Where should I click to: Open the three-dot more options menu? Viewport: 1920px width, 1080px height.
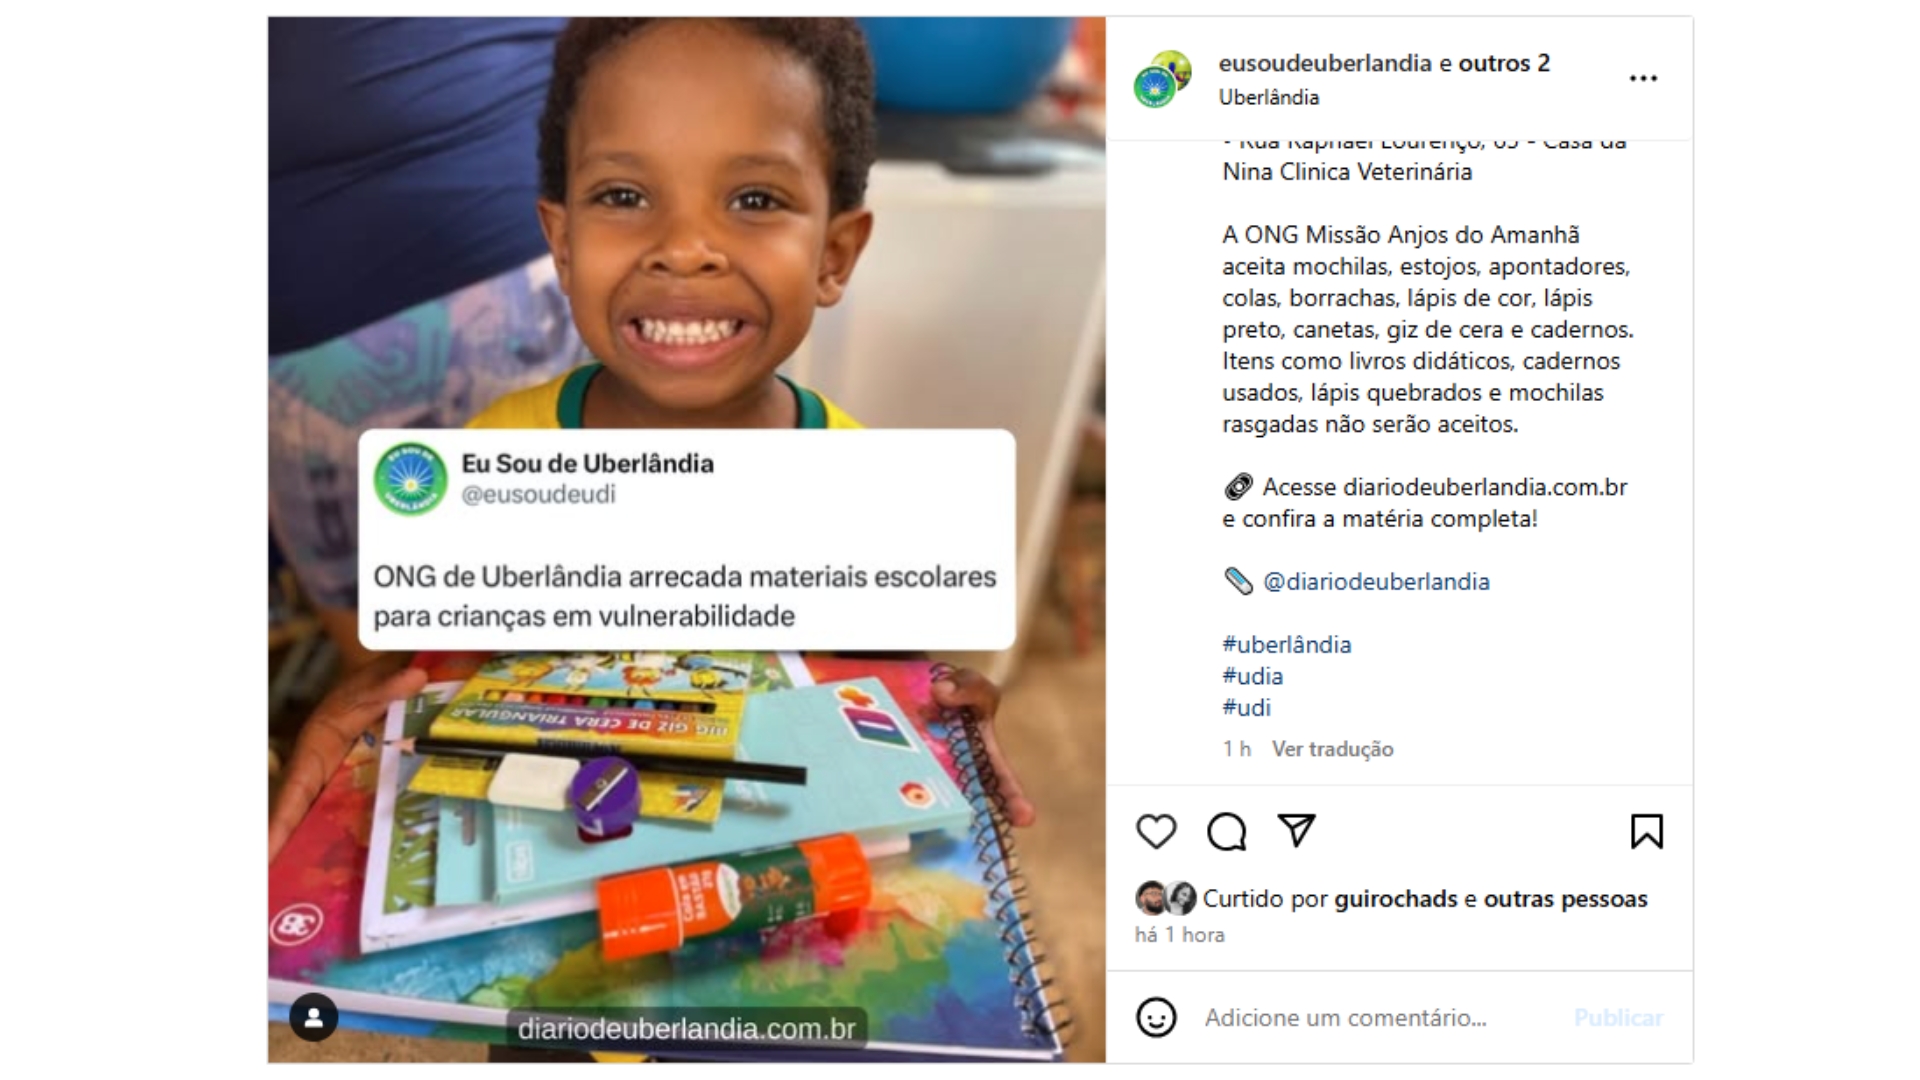(x=1643, y=78)
